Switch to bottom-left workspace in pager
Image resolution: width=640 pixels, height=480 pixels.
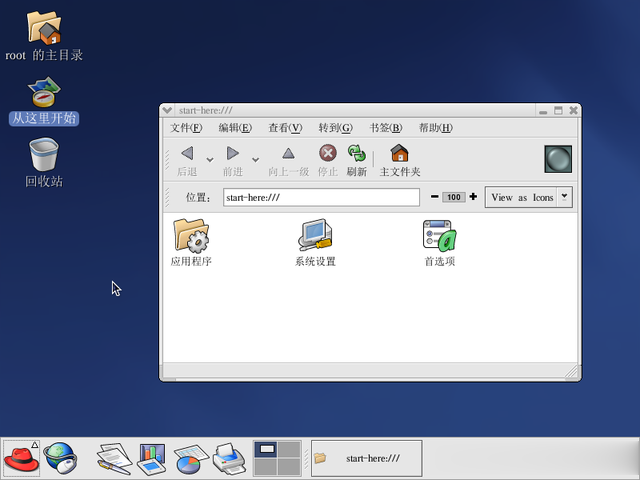(x=265, y=467)
